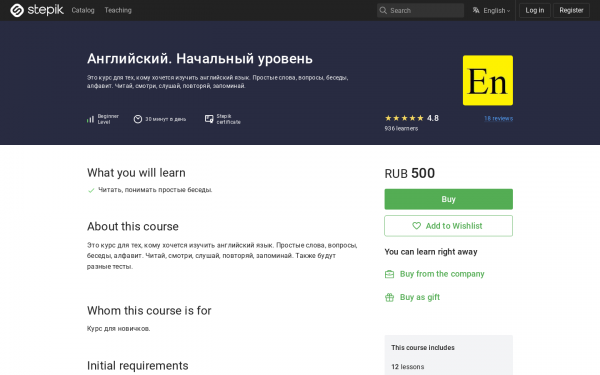Click the '30 минут в день' label
The image size is (600, 375).
tap(165, 119)
